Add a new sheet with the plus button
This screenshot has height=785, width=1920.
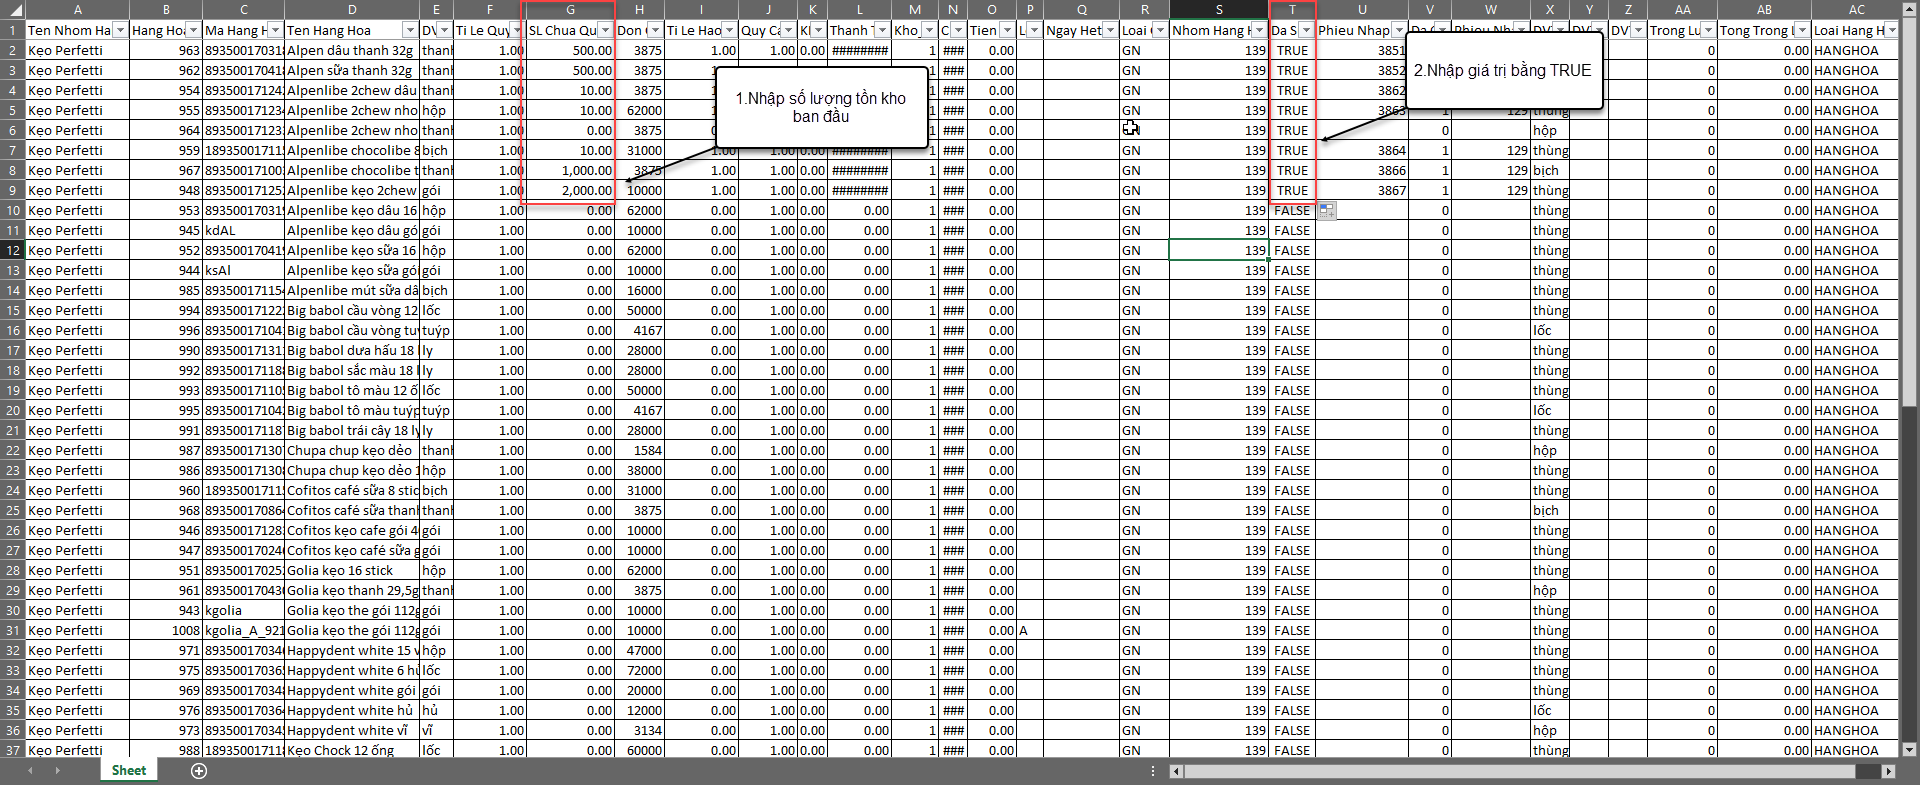point(199,771)
